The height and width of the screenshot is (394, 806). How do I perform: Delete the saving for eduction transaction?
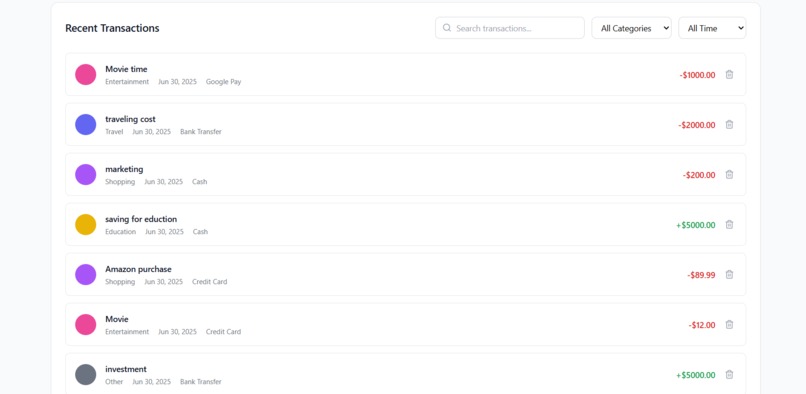(729, 224)
